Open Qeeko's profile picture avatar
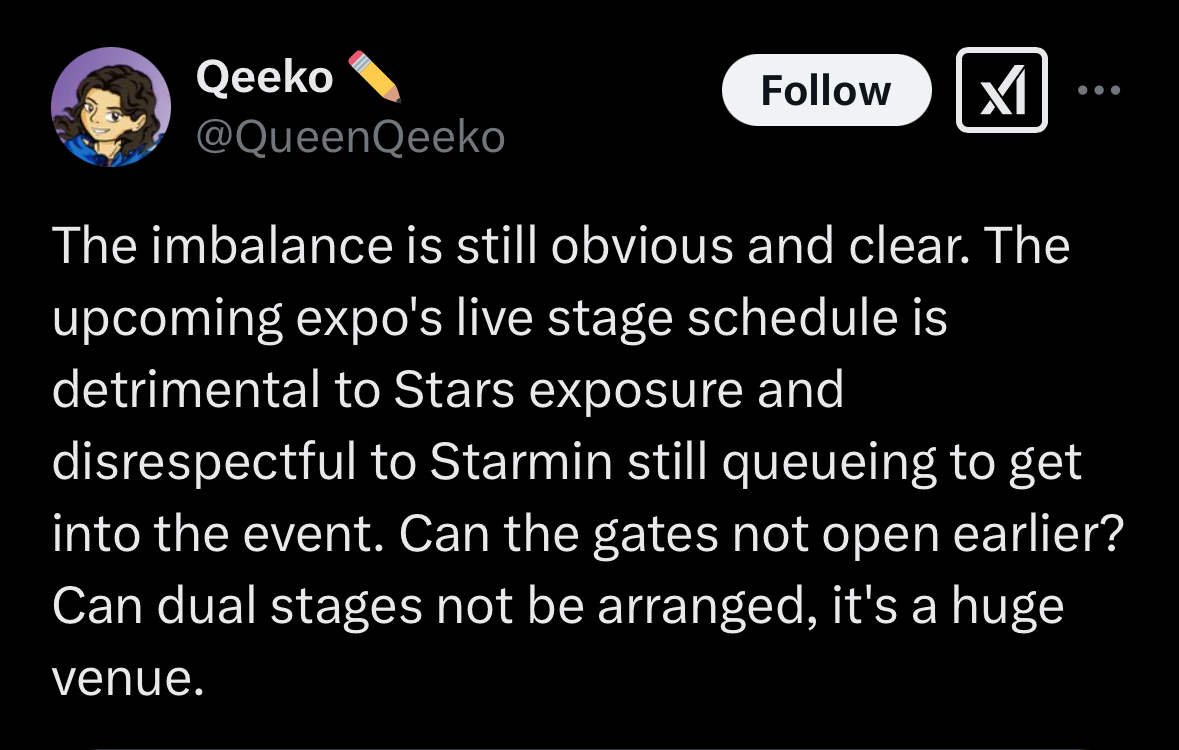 click(111, 106)
